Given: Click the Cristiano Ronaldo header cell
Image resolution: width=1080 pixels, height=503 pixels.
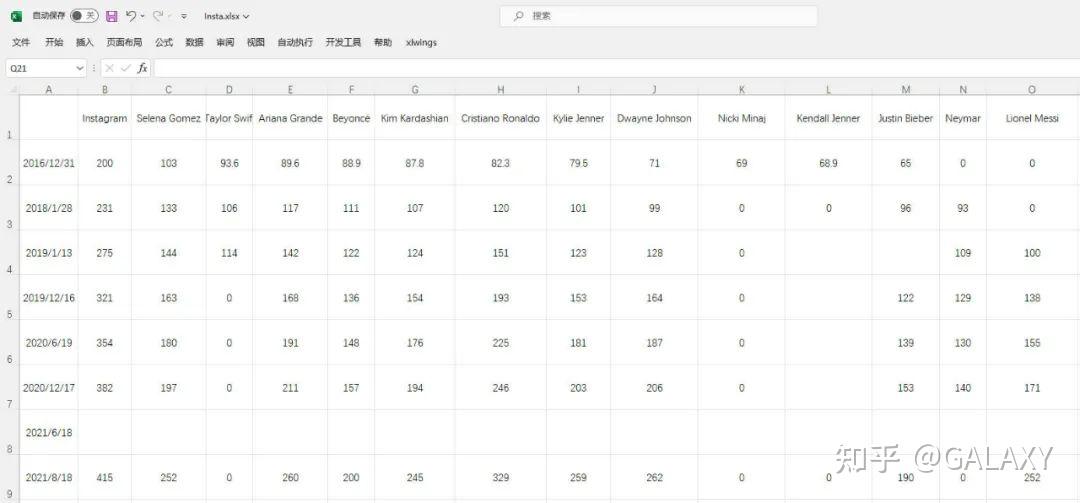Looking at the screenshot, I should click(x=501, y=119).
